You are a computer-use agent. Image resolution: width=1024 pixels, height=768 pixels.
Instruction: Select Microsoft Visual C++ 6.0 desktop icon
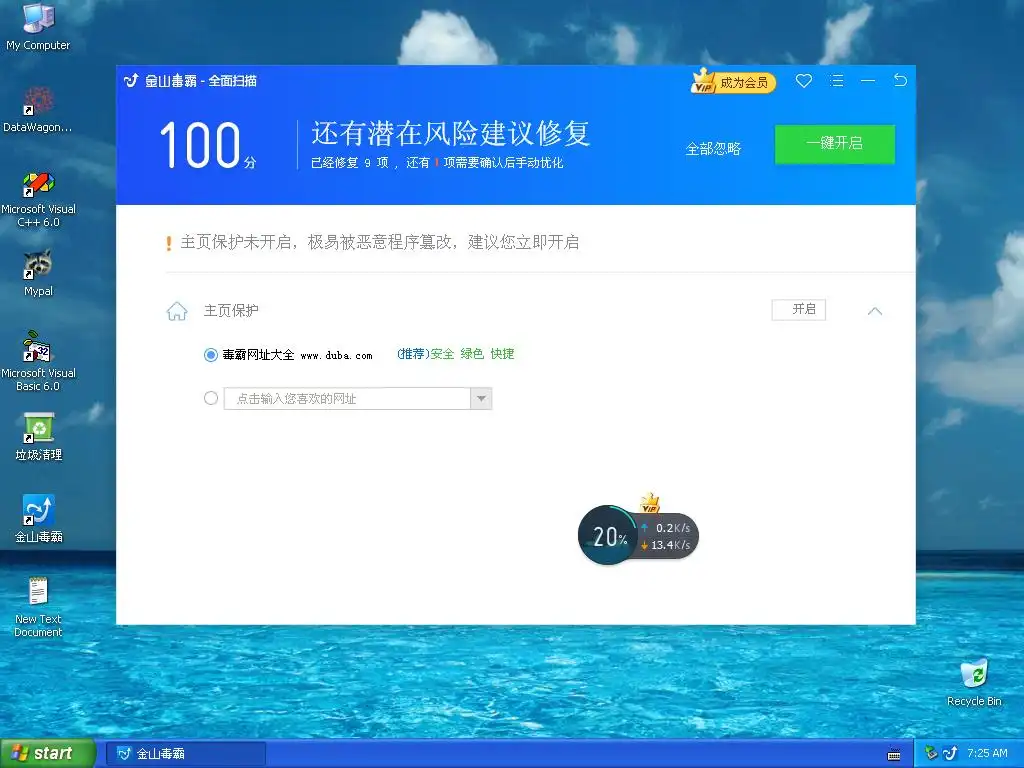pos(38,199)
